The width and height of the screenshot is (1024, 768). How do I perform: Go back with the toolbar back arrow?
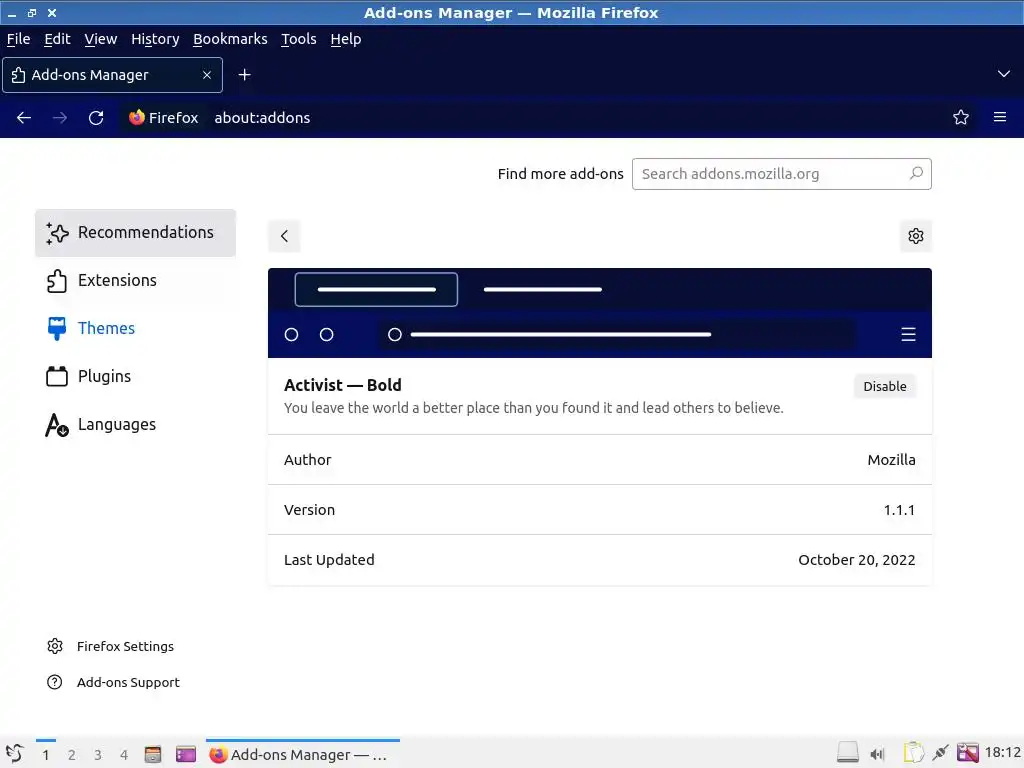tap(24, 118)
